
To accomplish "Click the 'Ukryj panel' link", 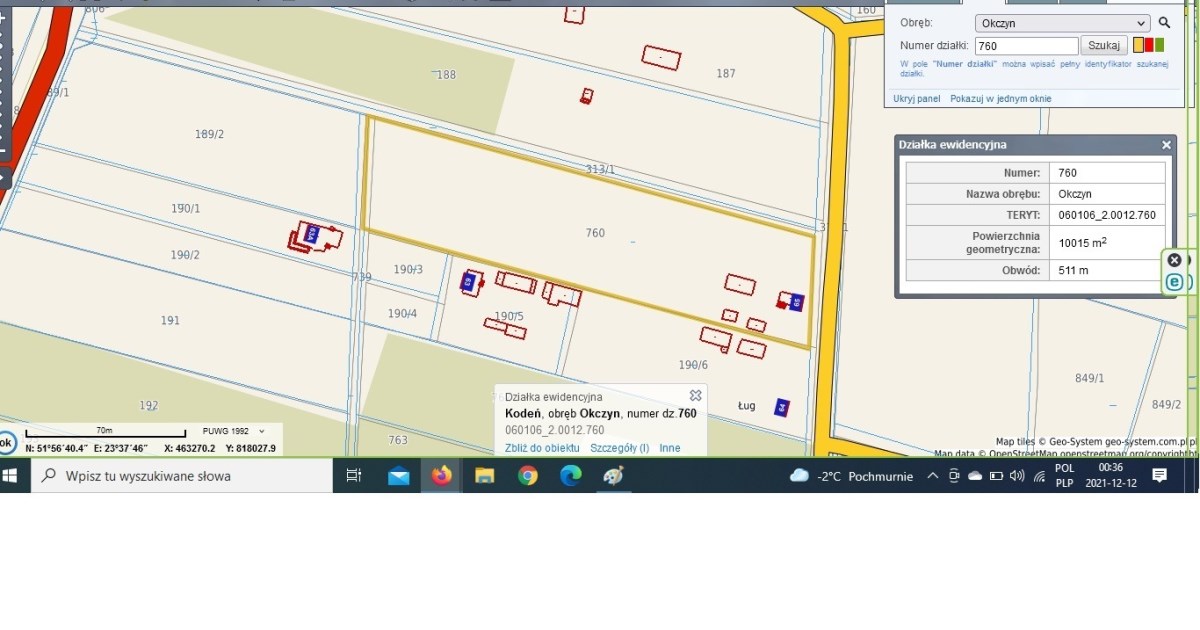I will [916, 99].
